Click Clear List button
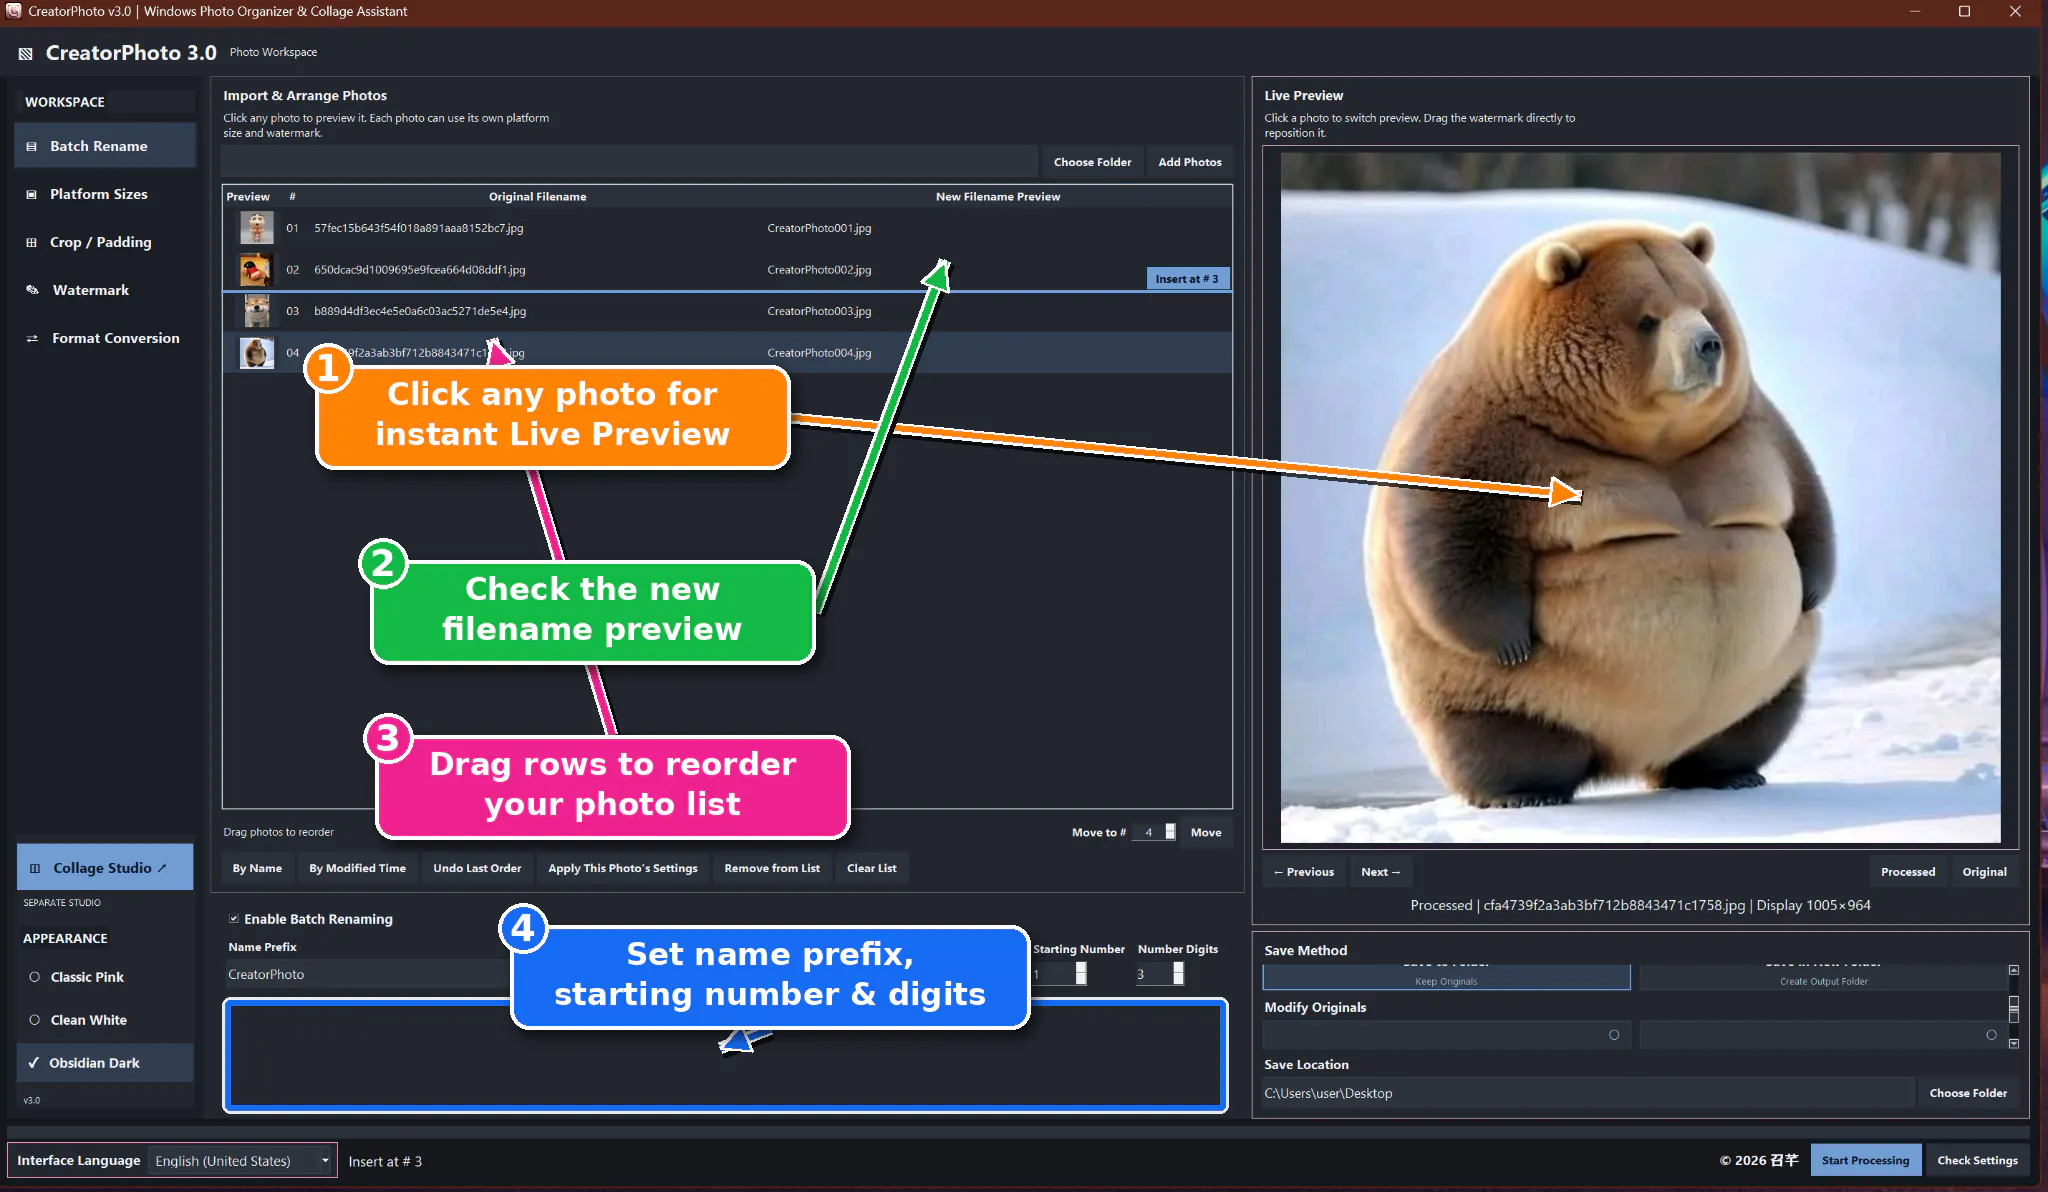Image resolution: width=2048 pixels, height=1192 pixels. tap(871, 868)
